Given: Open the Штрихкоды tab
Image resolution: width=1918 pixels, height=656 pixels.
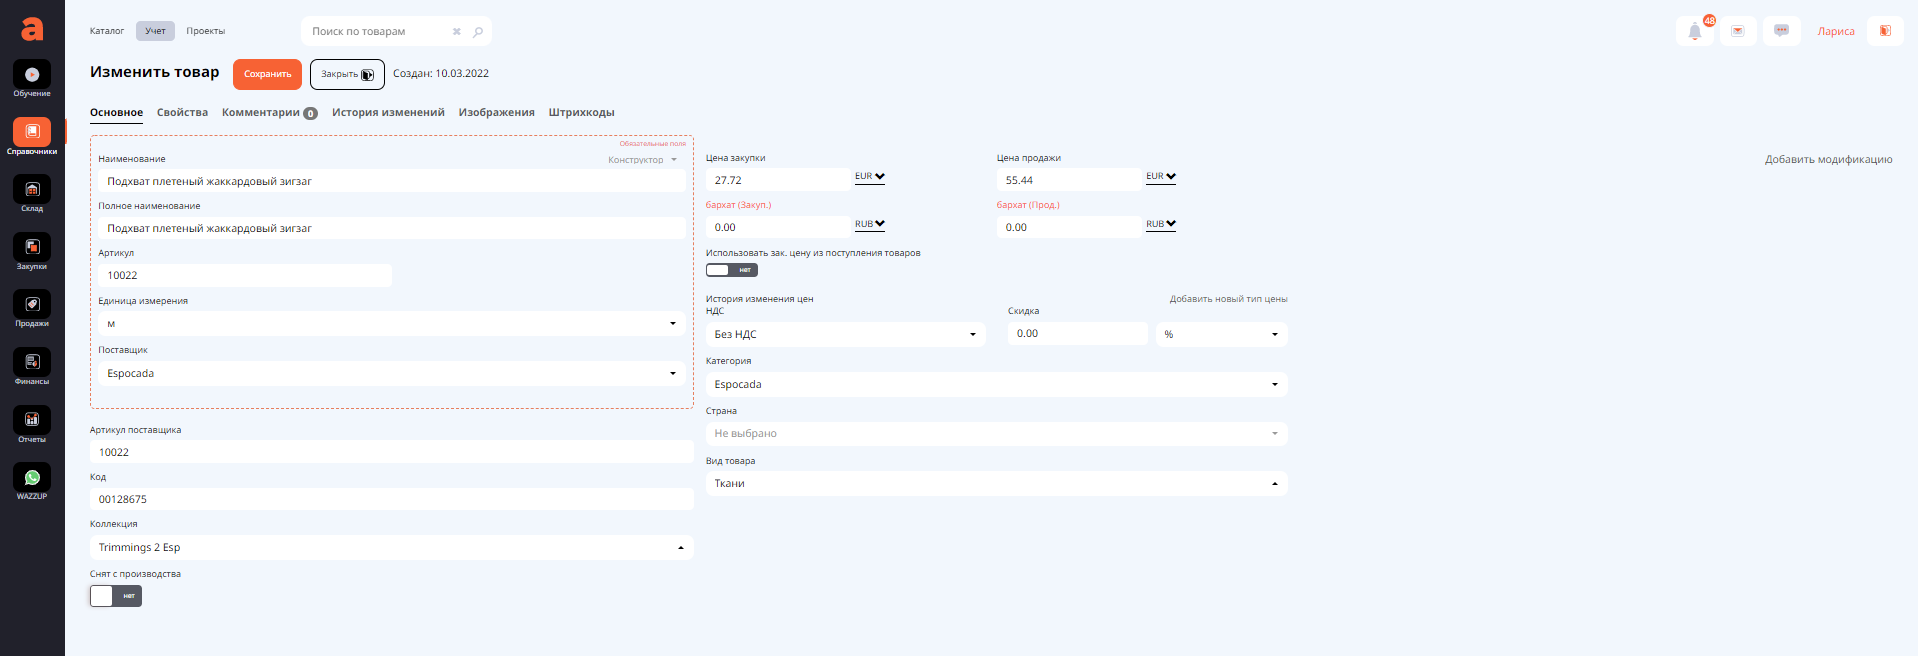Looking at the screenshot, I should tap(581, 113).
